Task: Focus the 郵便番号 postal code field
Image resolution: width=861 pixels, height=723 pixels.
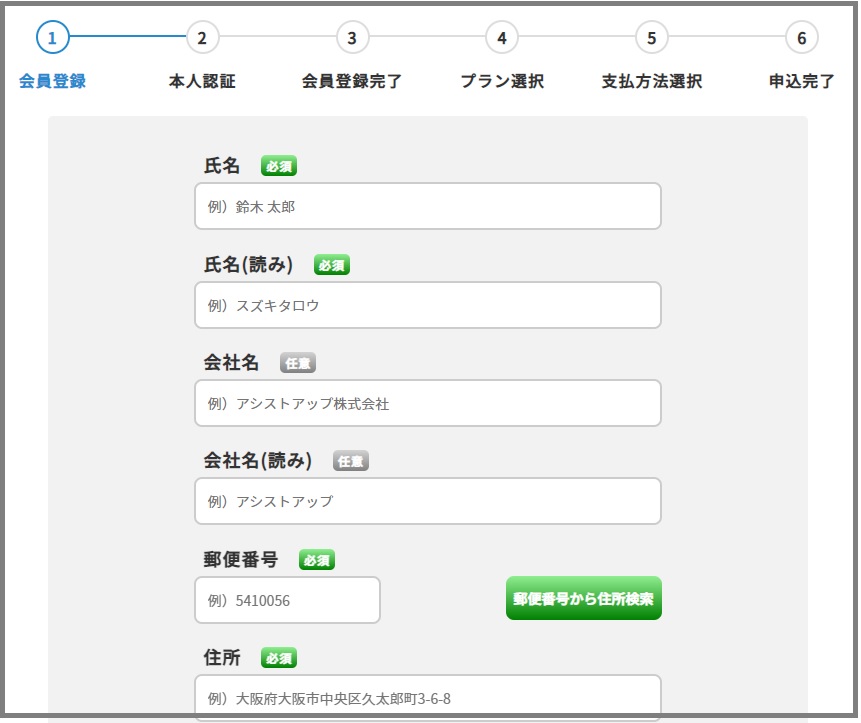Action: pos(287,600)
